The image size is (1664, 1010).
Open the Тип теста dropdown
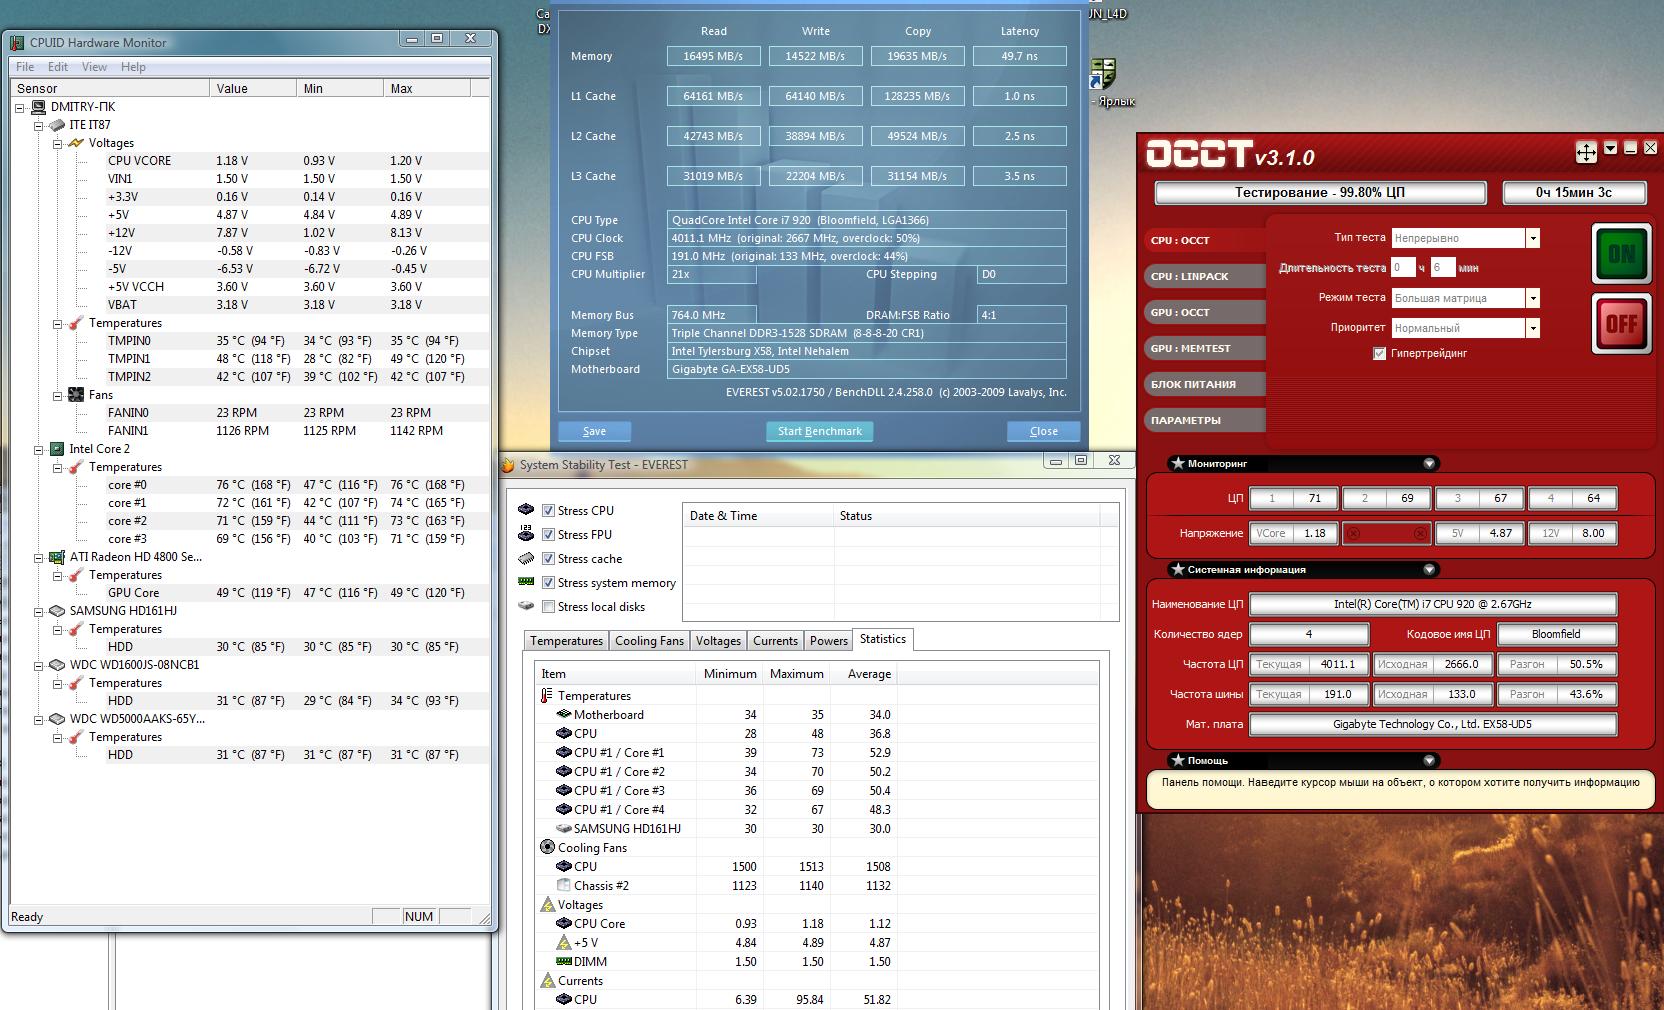[x=1532, y=238]
